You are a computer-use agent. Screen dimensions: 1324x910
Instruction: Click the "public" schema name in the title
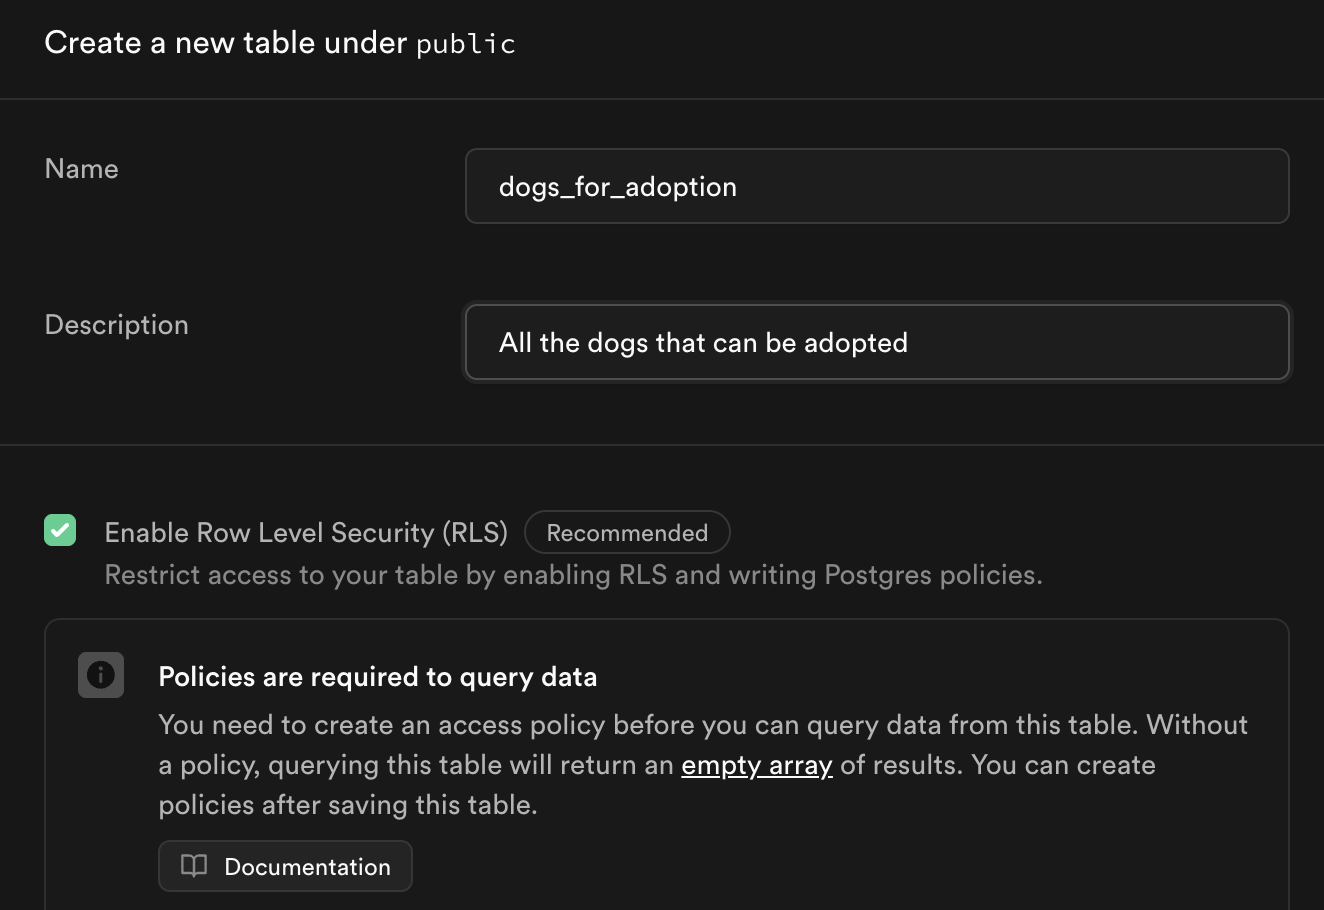466,43
